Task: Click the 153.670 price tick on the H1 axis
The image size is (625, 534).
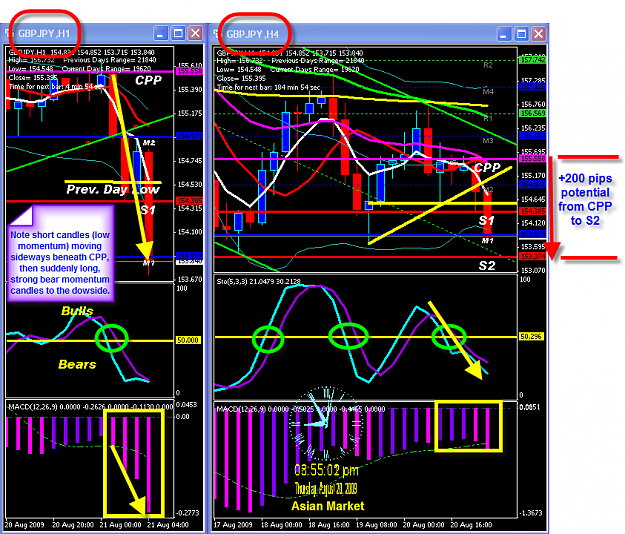Action: pyautogui.click(x=190, y=279)
